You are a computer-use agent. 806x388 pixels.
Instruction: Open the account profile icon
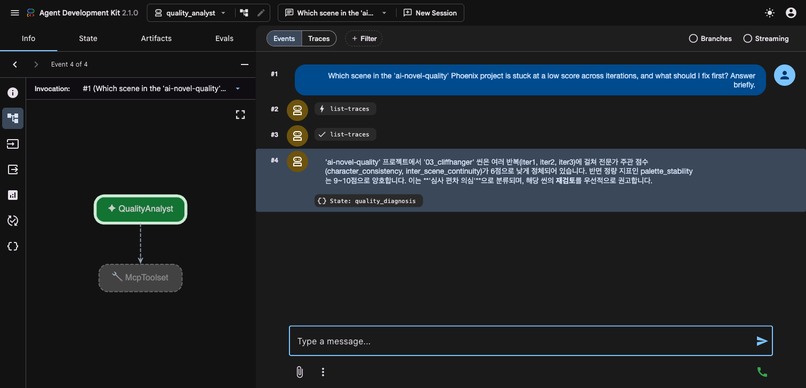(791, 13)
